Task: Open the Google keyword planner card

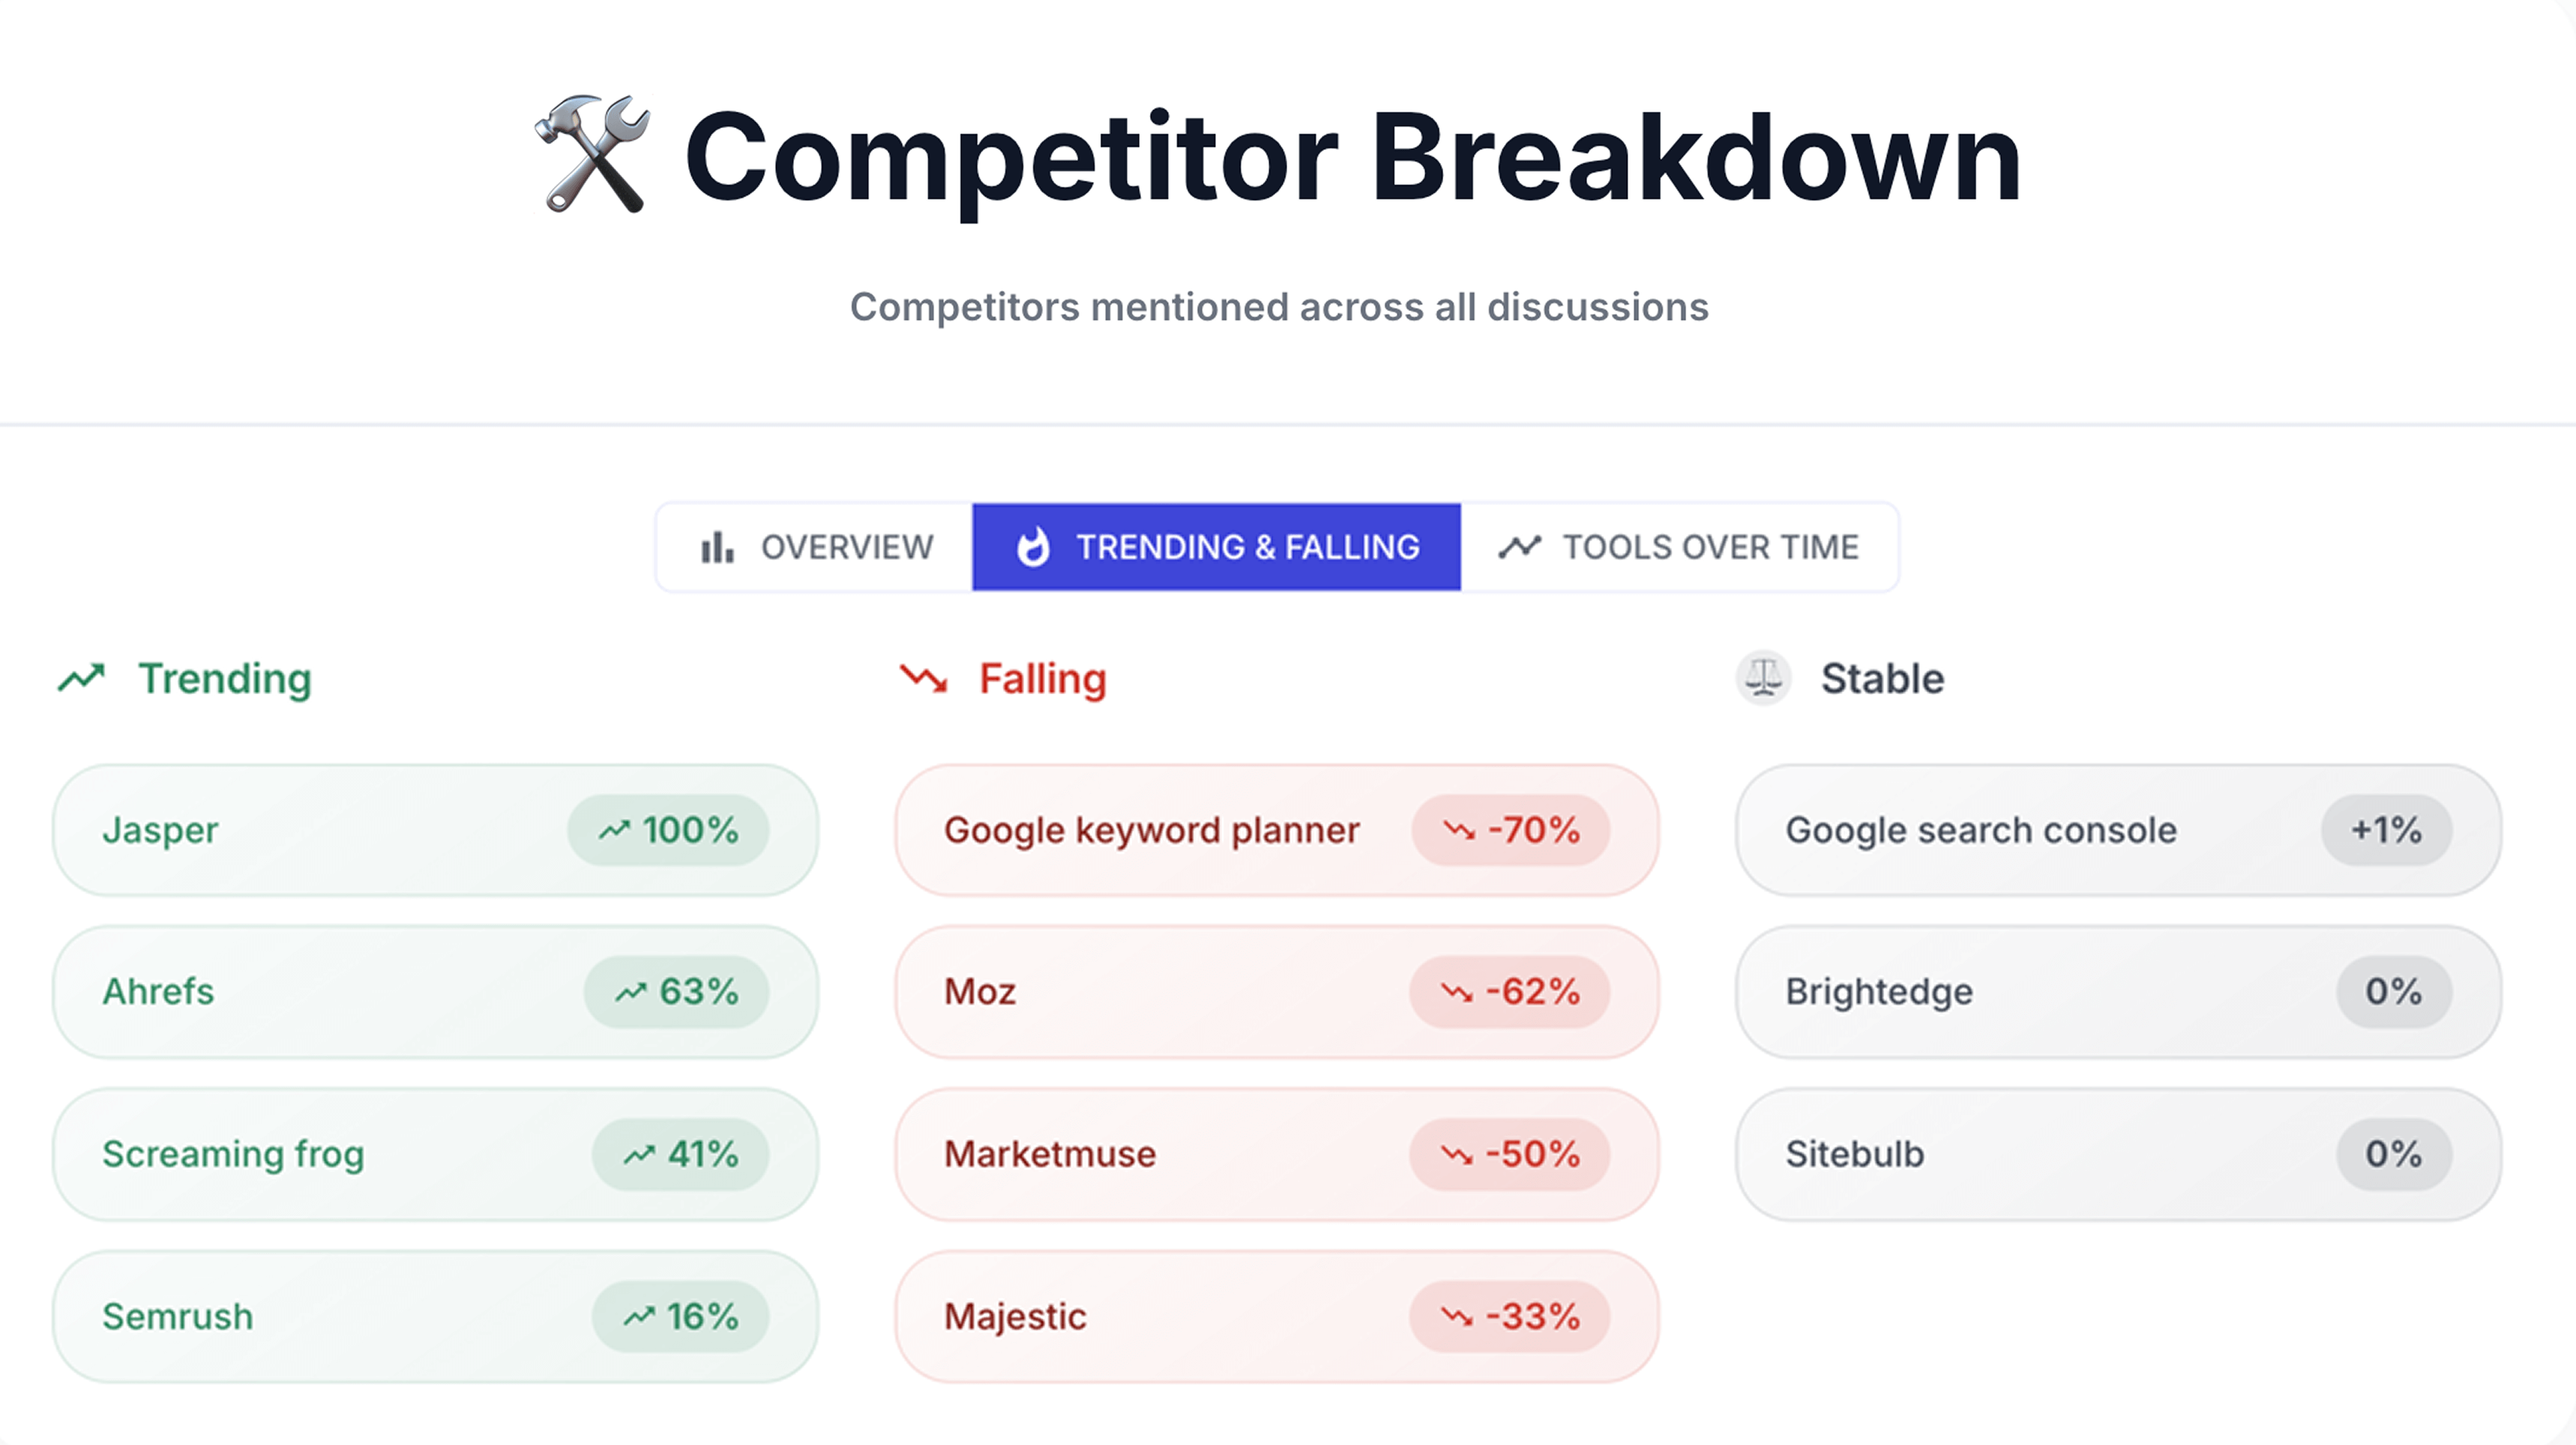Action: click(x=1277, y=830)
